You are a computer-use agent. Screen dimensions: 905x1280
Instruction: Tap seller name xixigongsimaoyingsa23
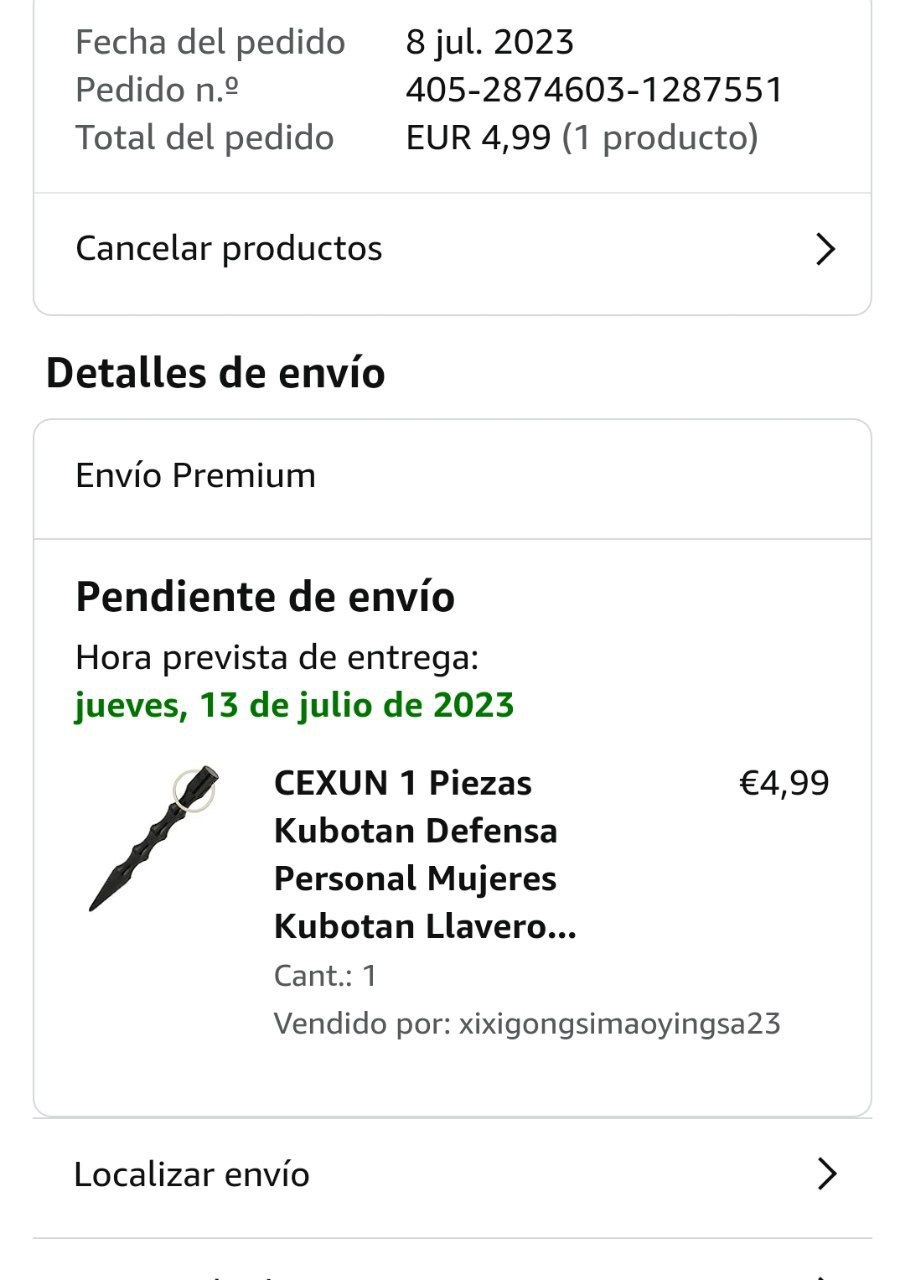(618, 1024)
